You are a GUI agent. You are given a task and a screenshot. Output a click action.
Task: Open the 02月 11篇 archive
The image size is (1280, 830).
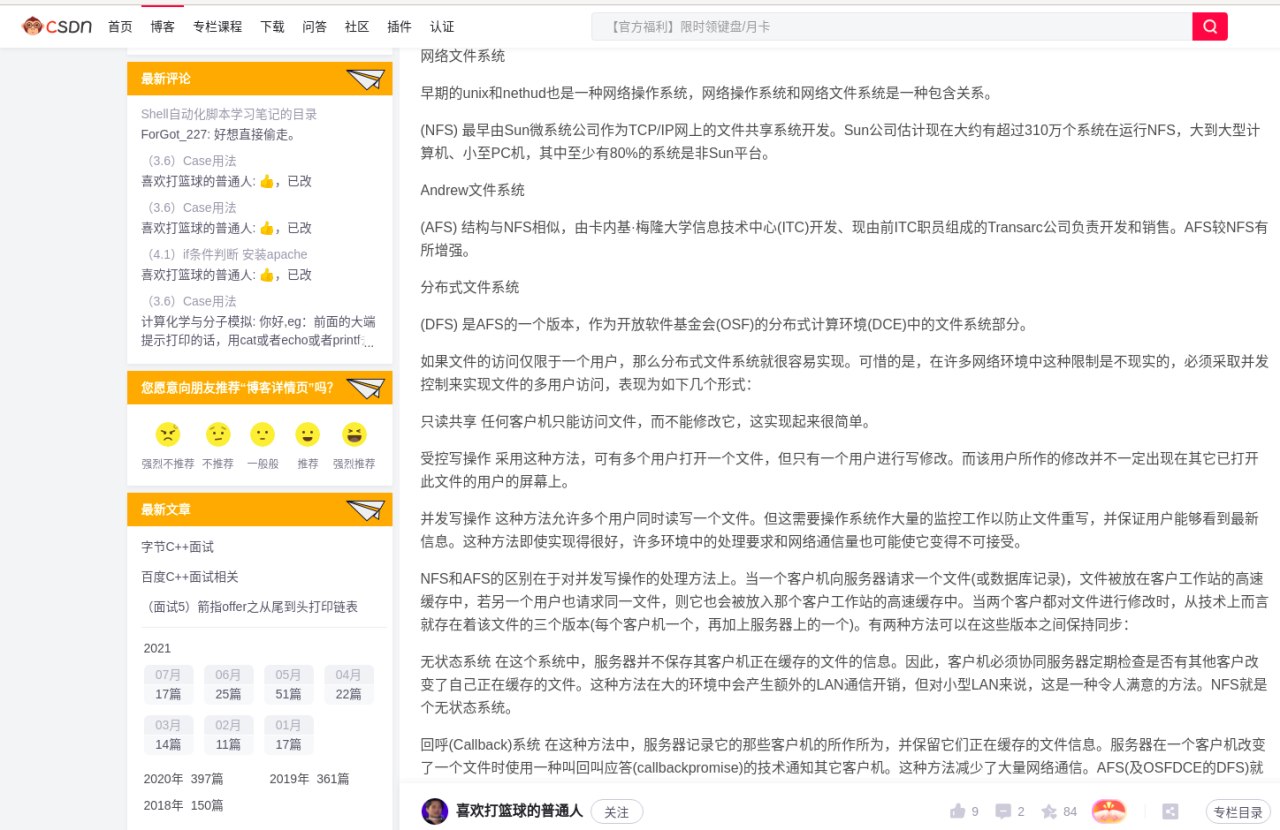click(x=229, y=735)
